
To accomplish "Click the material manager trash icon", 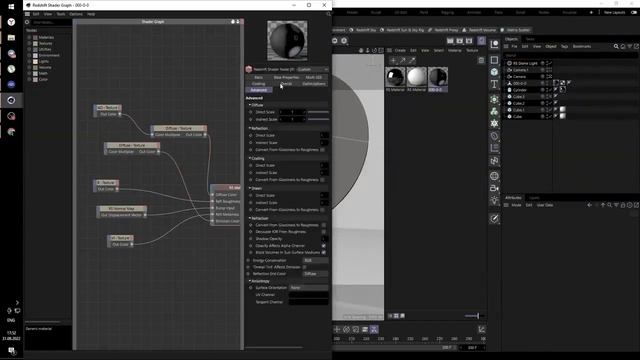I will coord(481,60).
